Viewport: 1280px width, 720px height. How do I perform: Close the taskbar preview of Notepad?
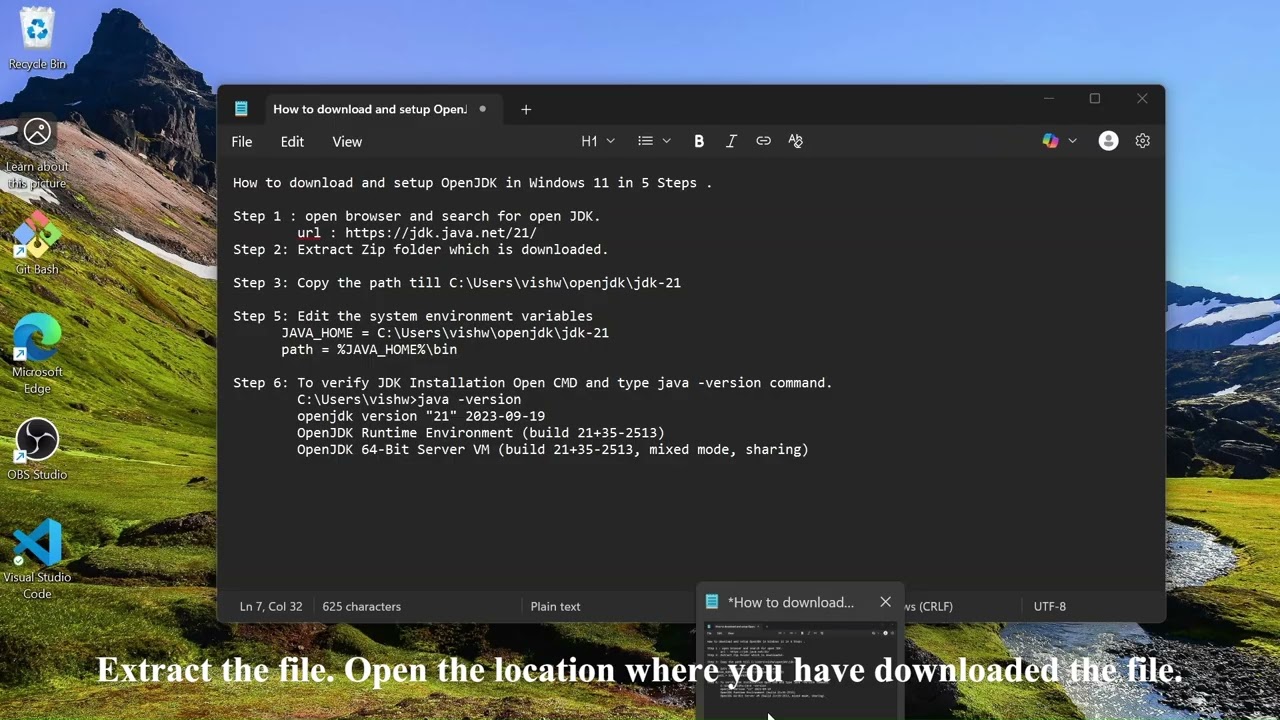pos(885,602)
